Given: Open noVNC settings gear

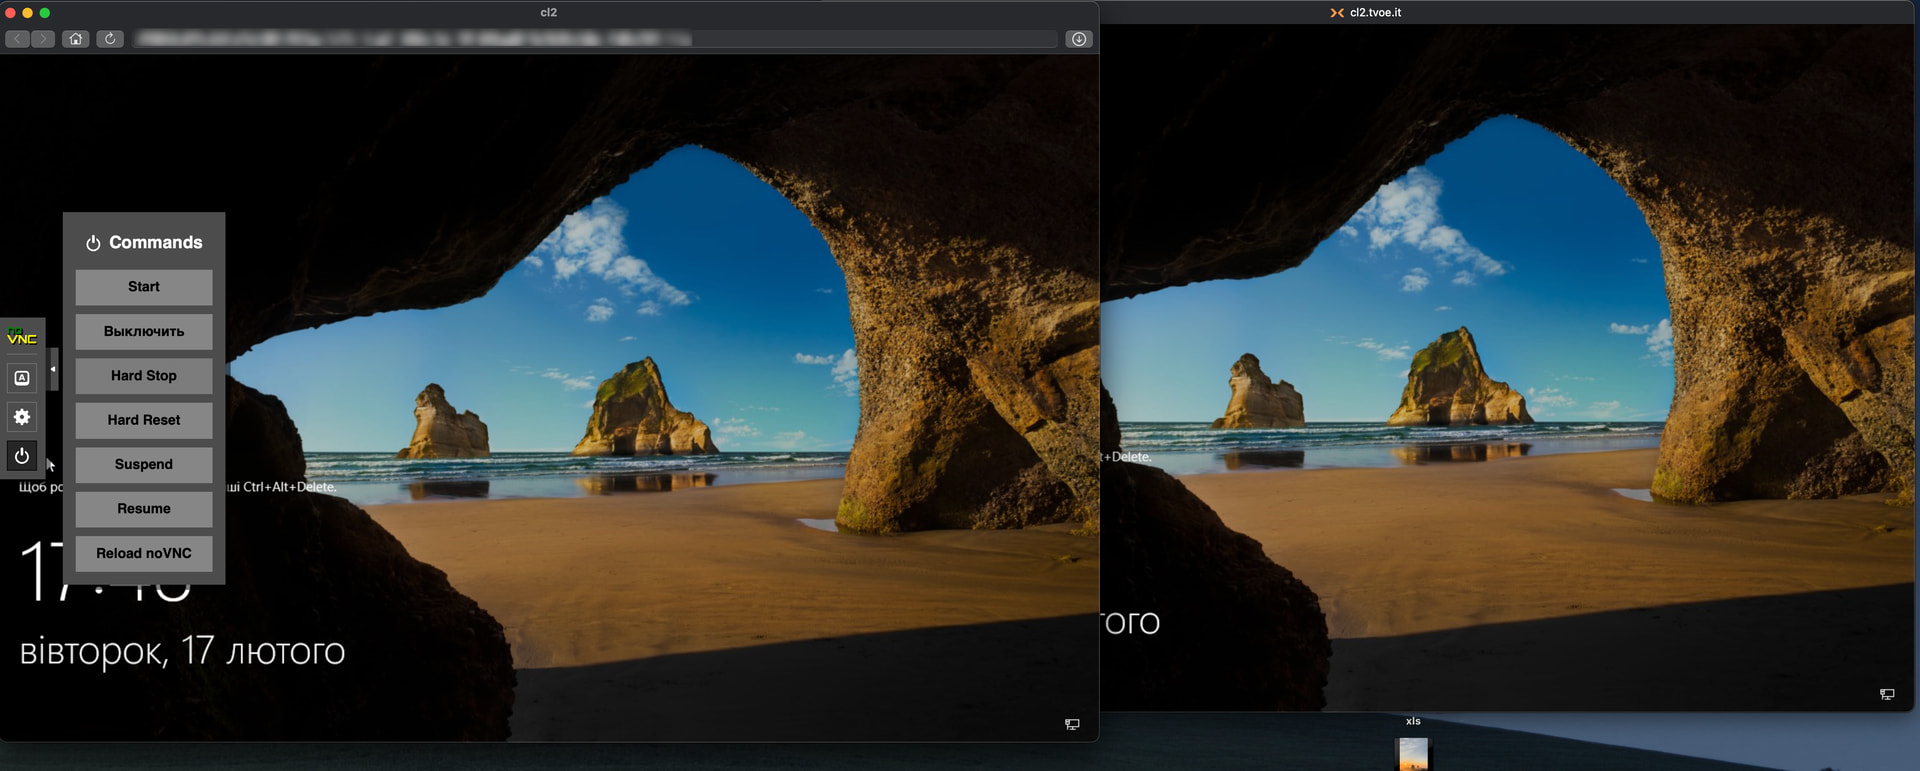Looking at the screenshot, I should (22, 417).
